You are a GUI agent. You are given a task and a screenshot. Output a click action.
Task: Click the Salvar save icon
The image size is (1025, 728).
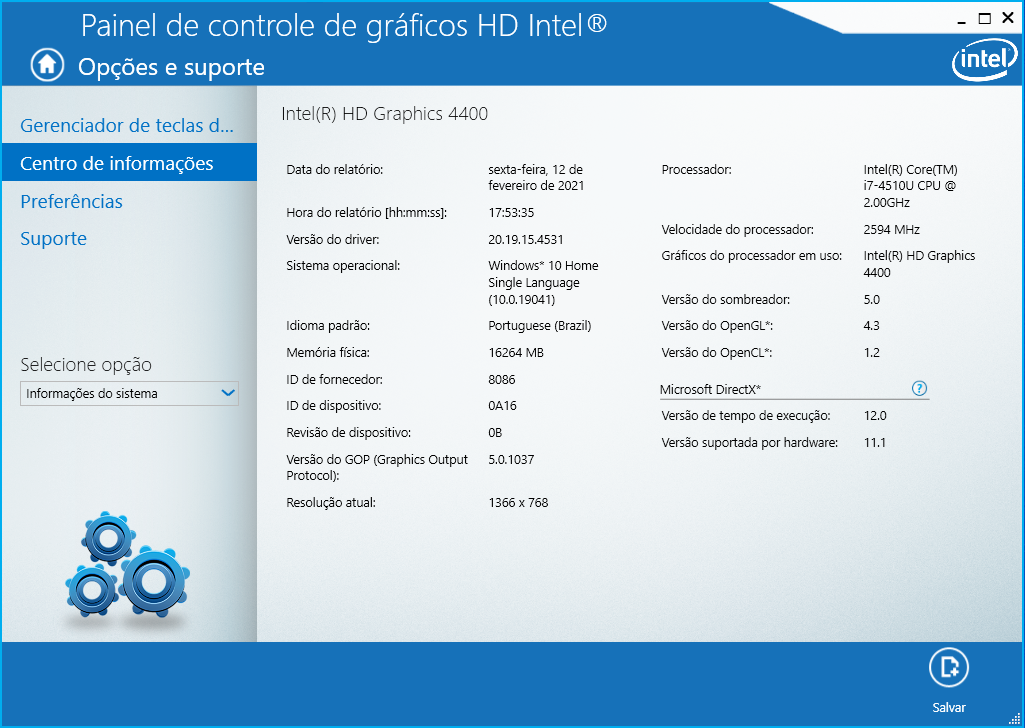(x=949, y=667)
